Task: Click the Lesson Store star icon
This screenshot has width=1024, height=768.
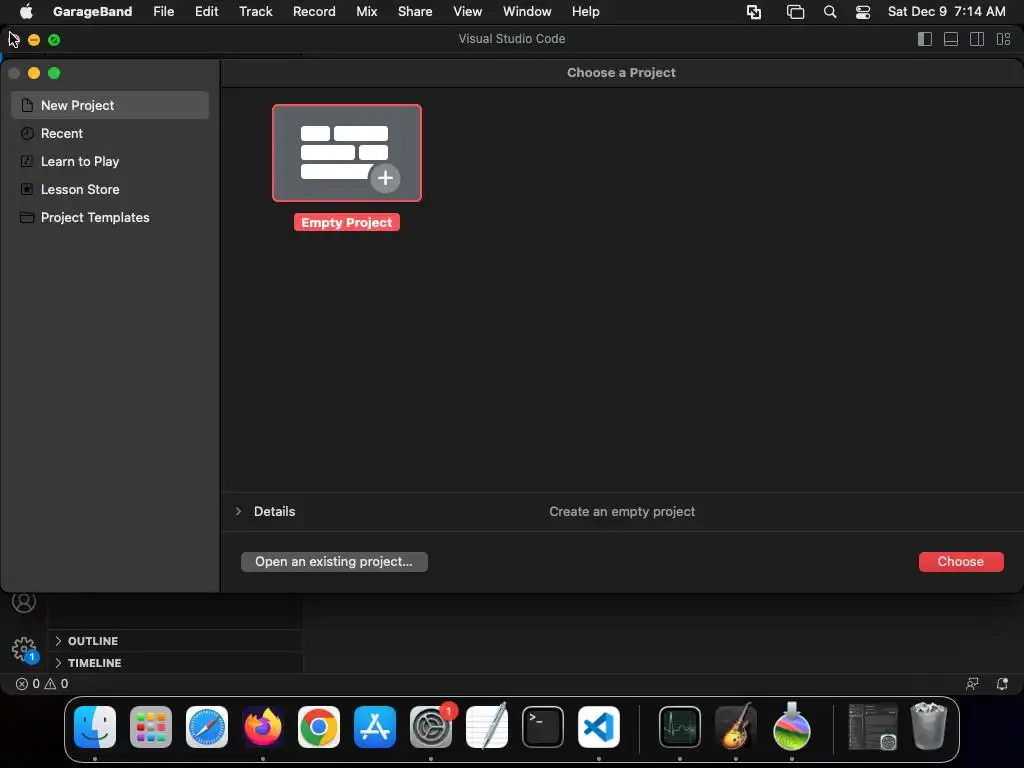Action: 27,189
